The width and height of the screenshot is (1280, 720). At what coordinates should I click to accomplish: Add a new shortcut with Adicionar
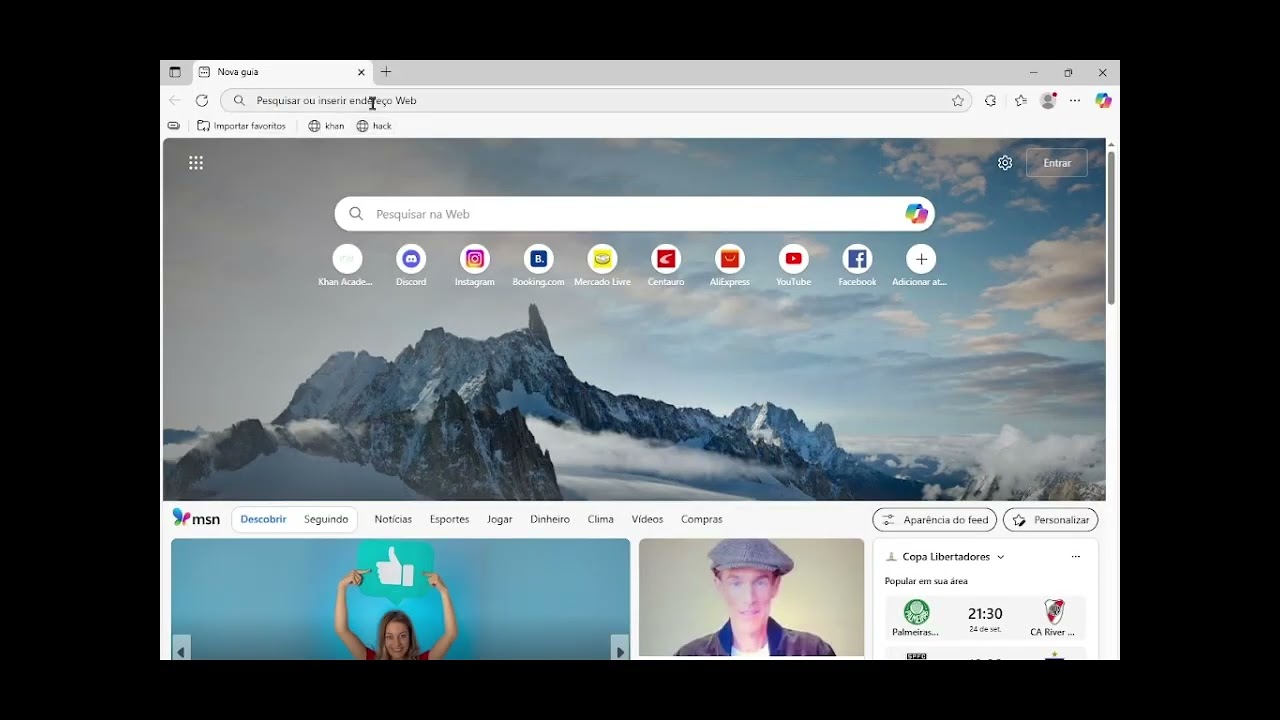(921, 266)
